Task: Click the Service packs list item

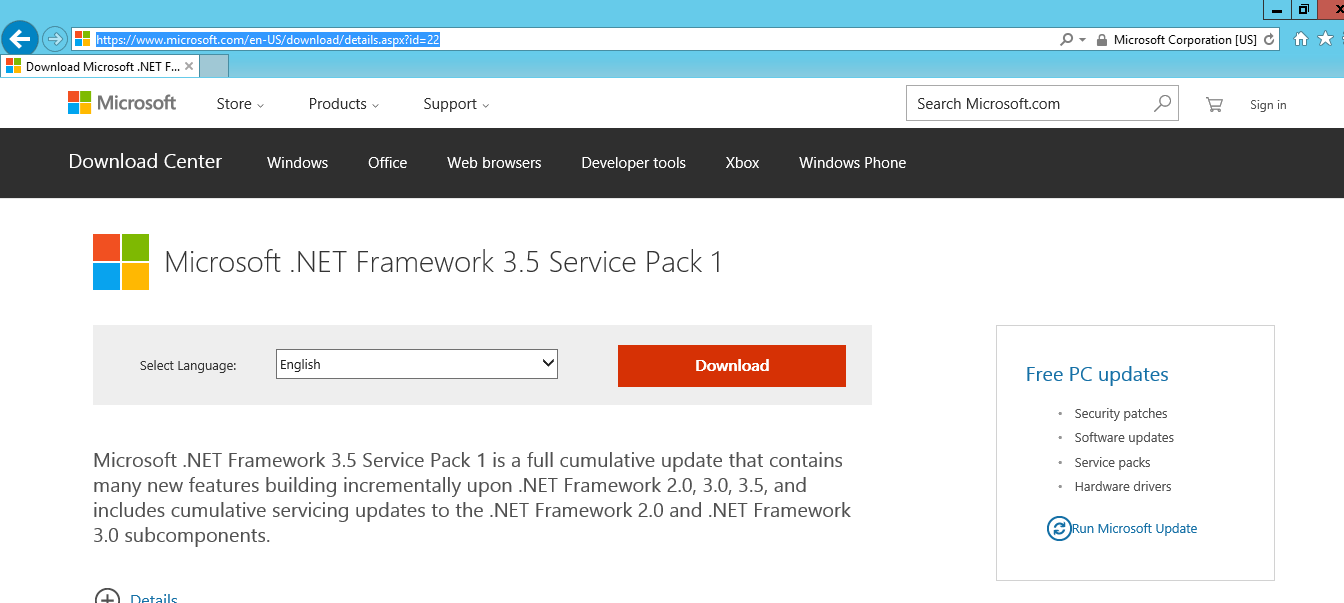Action: (x=1112, y=462)
